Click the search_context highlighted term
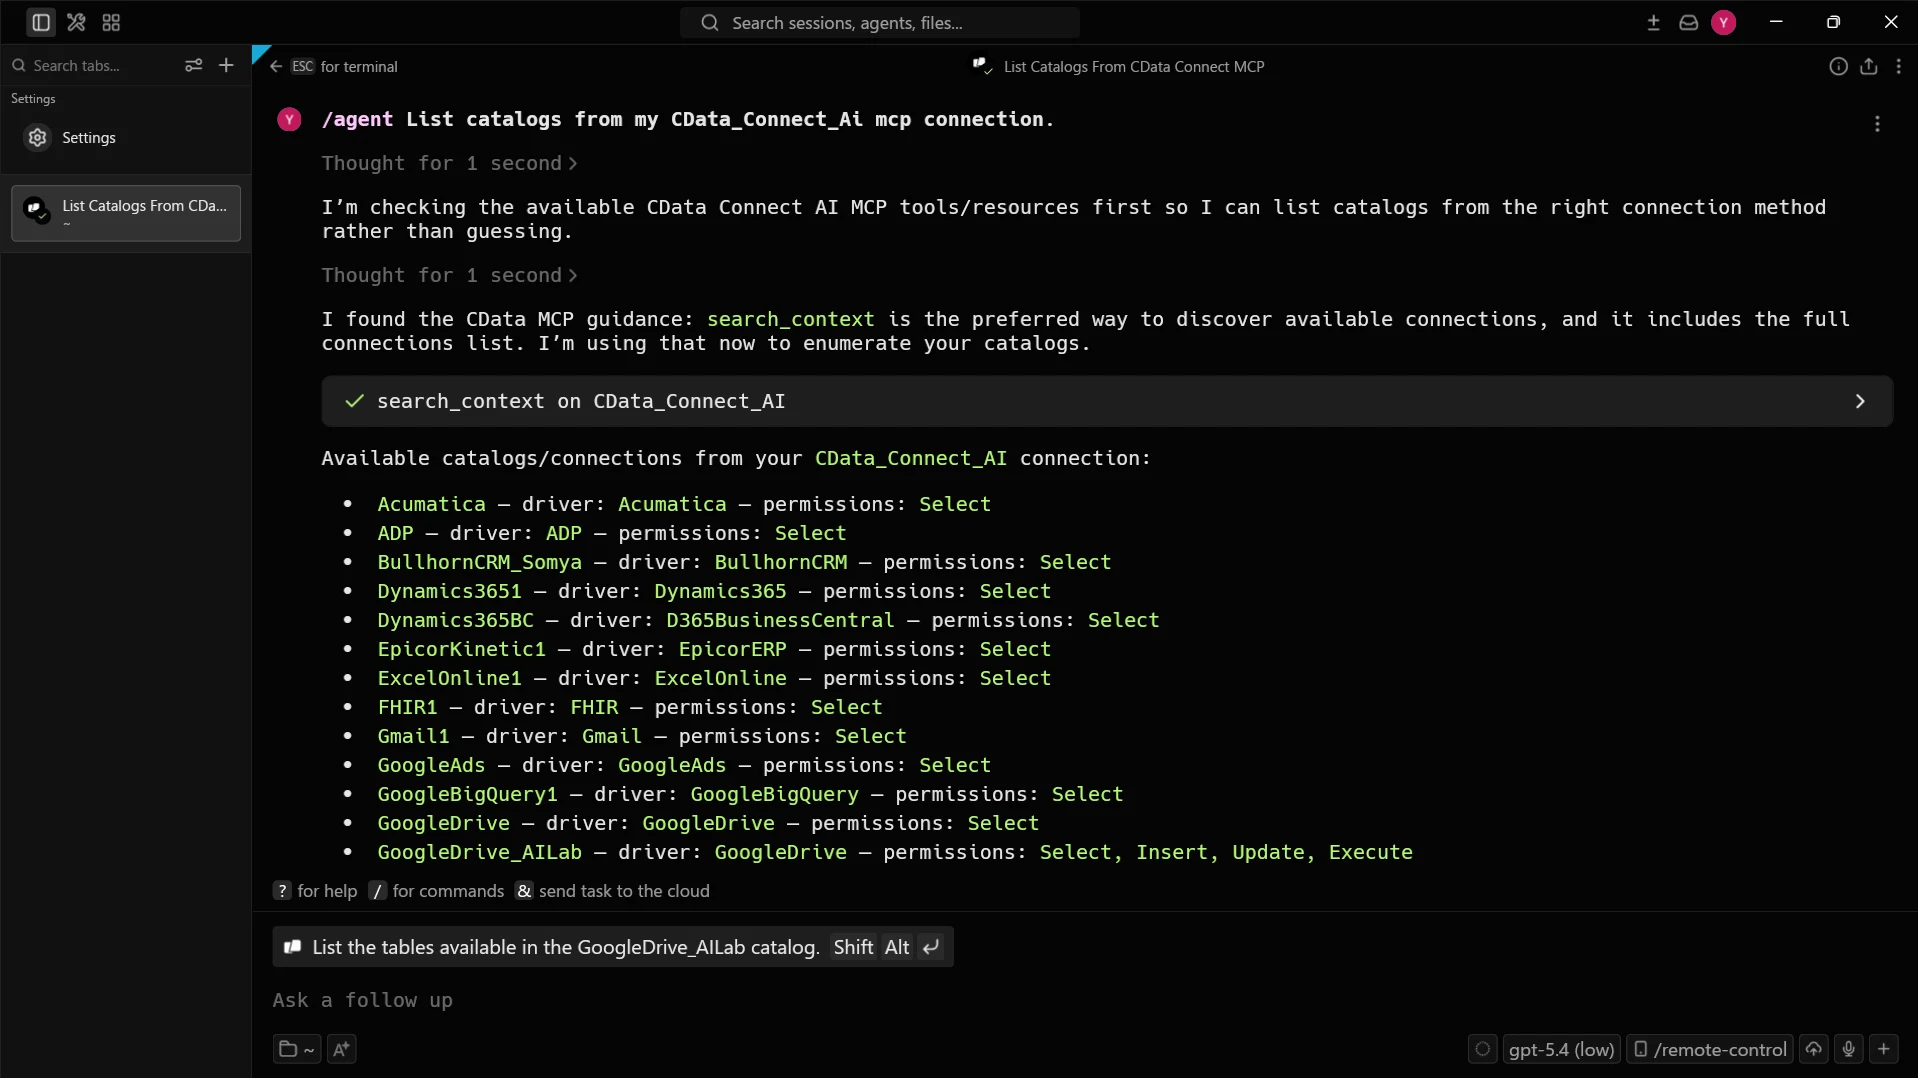The width and height of the screenshot is (1918, 1078). [x=790, y=319]
